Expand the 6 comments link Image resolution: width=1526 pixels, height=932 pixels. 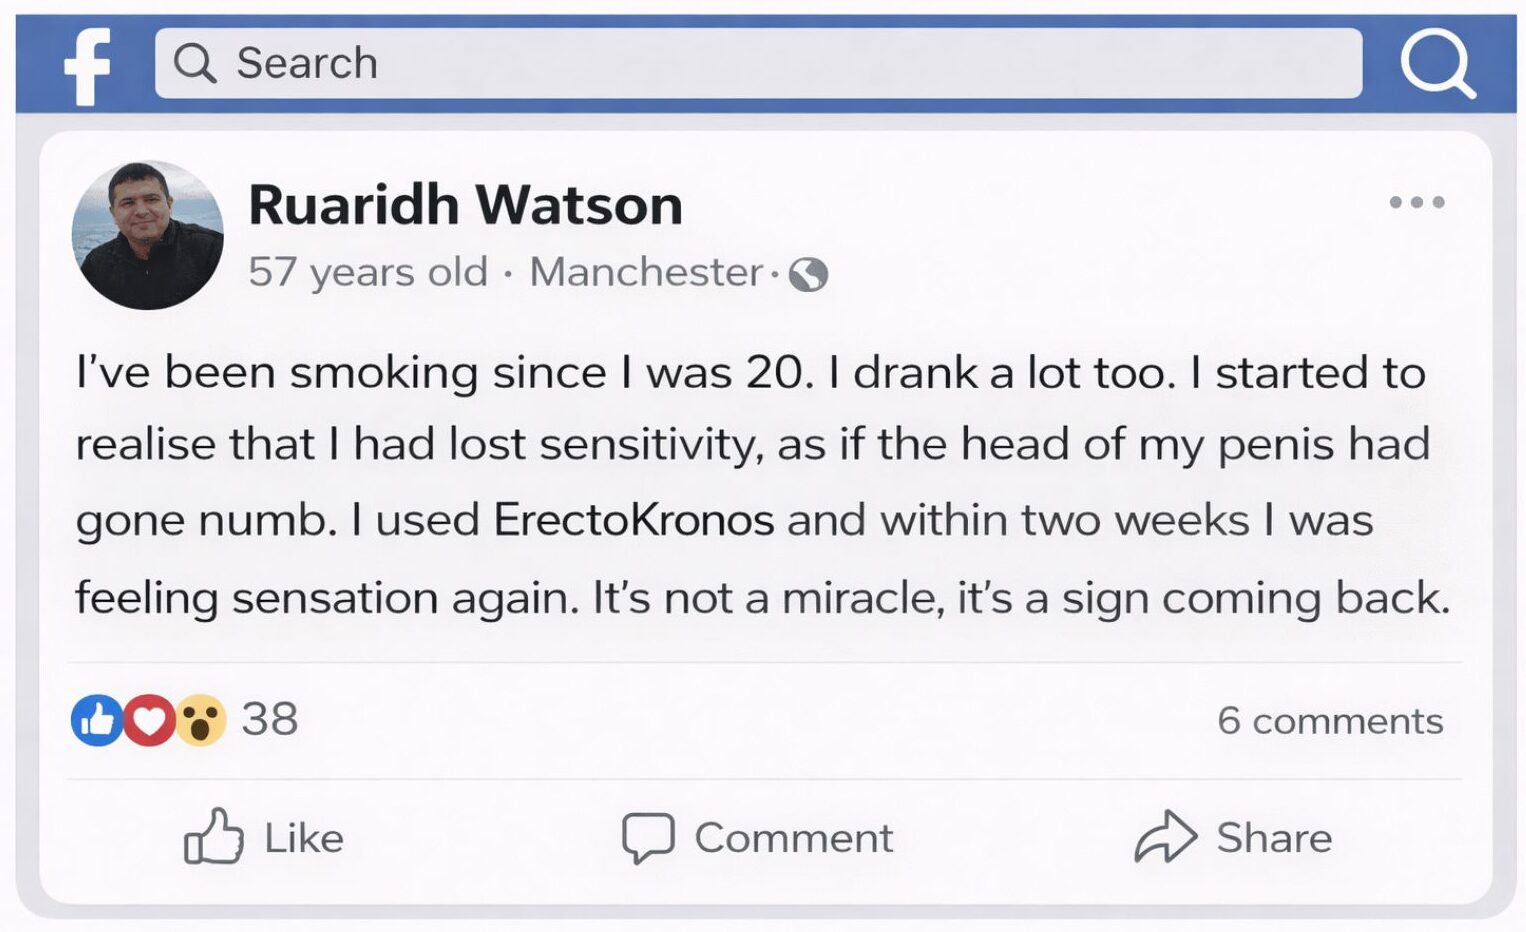(1330, 721)
